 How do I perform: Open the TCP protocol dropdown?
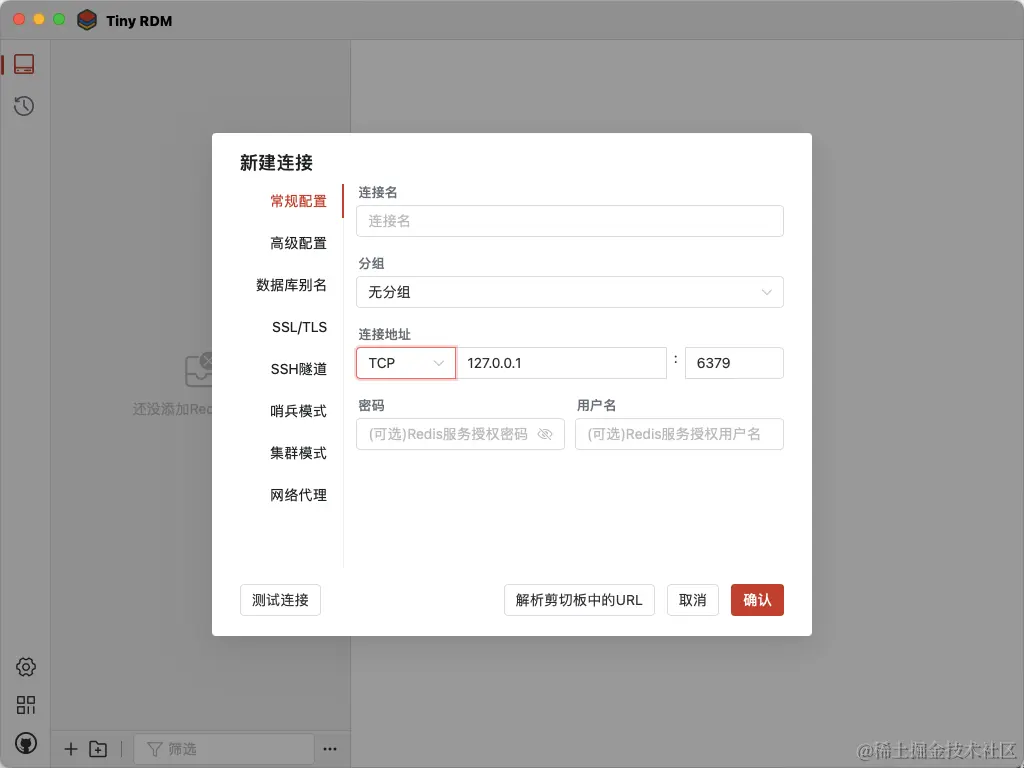(405, 363)
